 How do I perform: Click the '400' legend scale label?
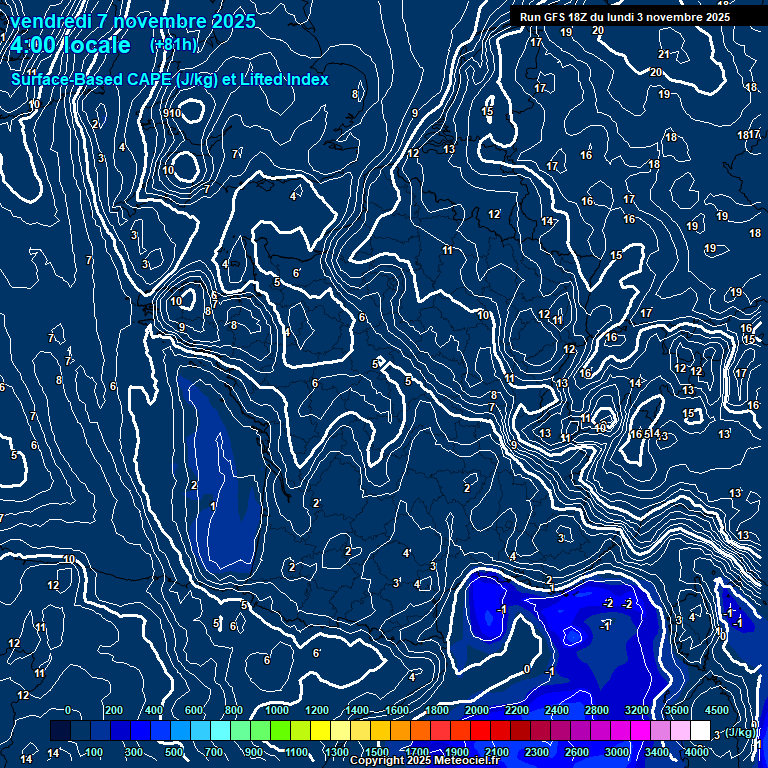point(154,710)
